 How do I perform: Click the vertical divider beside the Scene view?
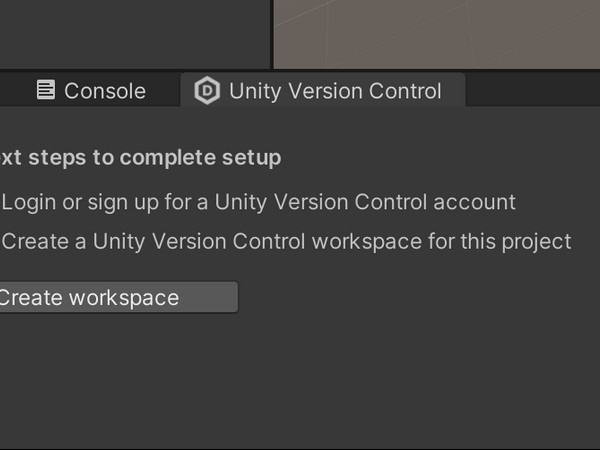(271, 32)
